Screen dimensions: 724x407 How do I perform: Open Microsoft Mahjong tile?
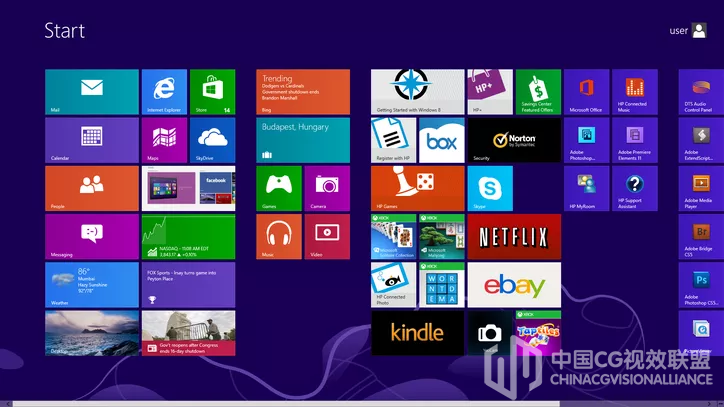441,237
